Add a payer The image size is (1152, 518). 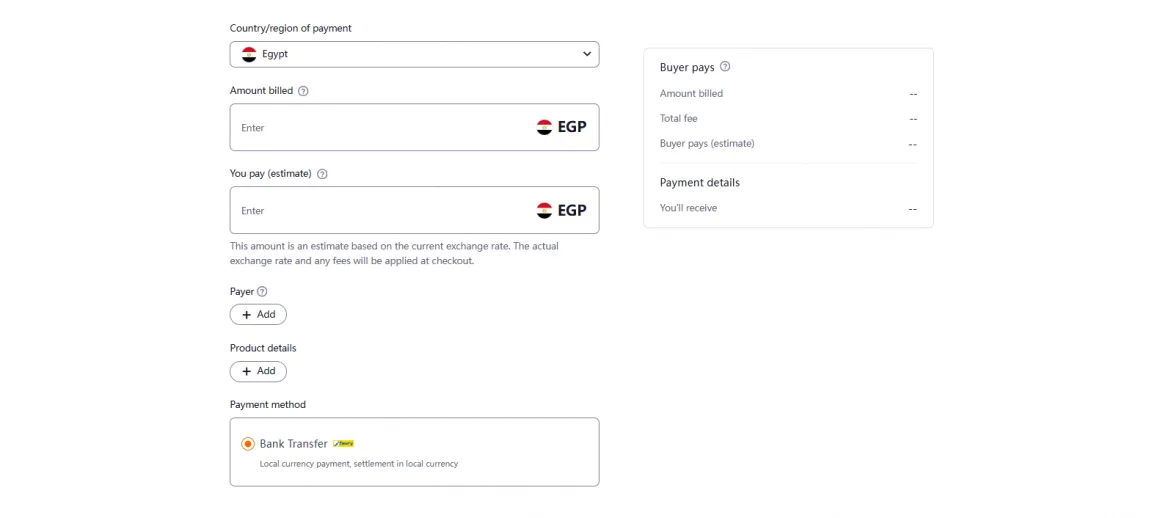pos(258,314)
